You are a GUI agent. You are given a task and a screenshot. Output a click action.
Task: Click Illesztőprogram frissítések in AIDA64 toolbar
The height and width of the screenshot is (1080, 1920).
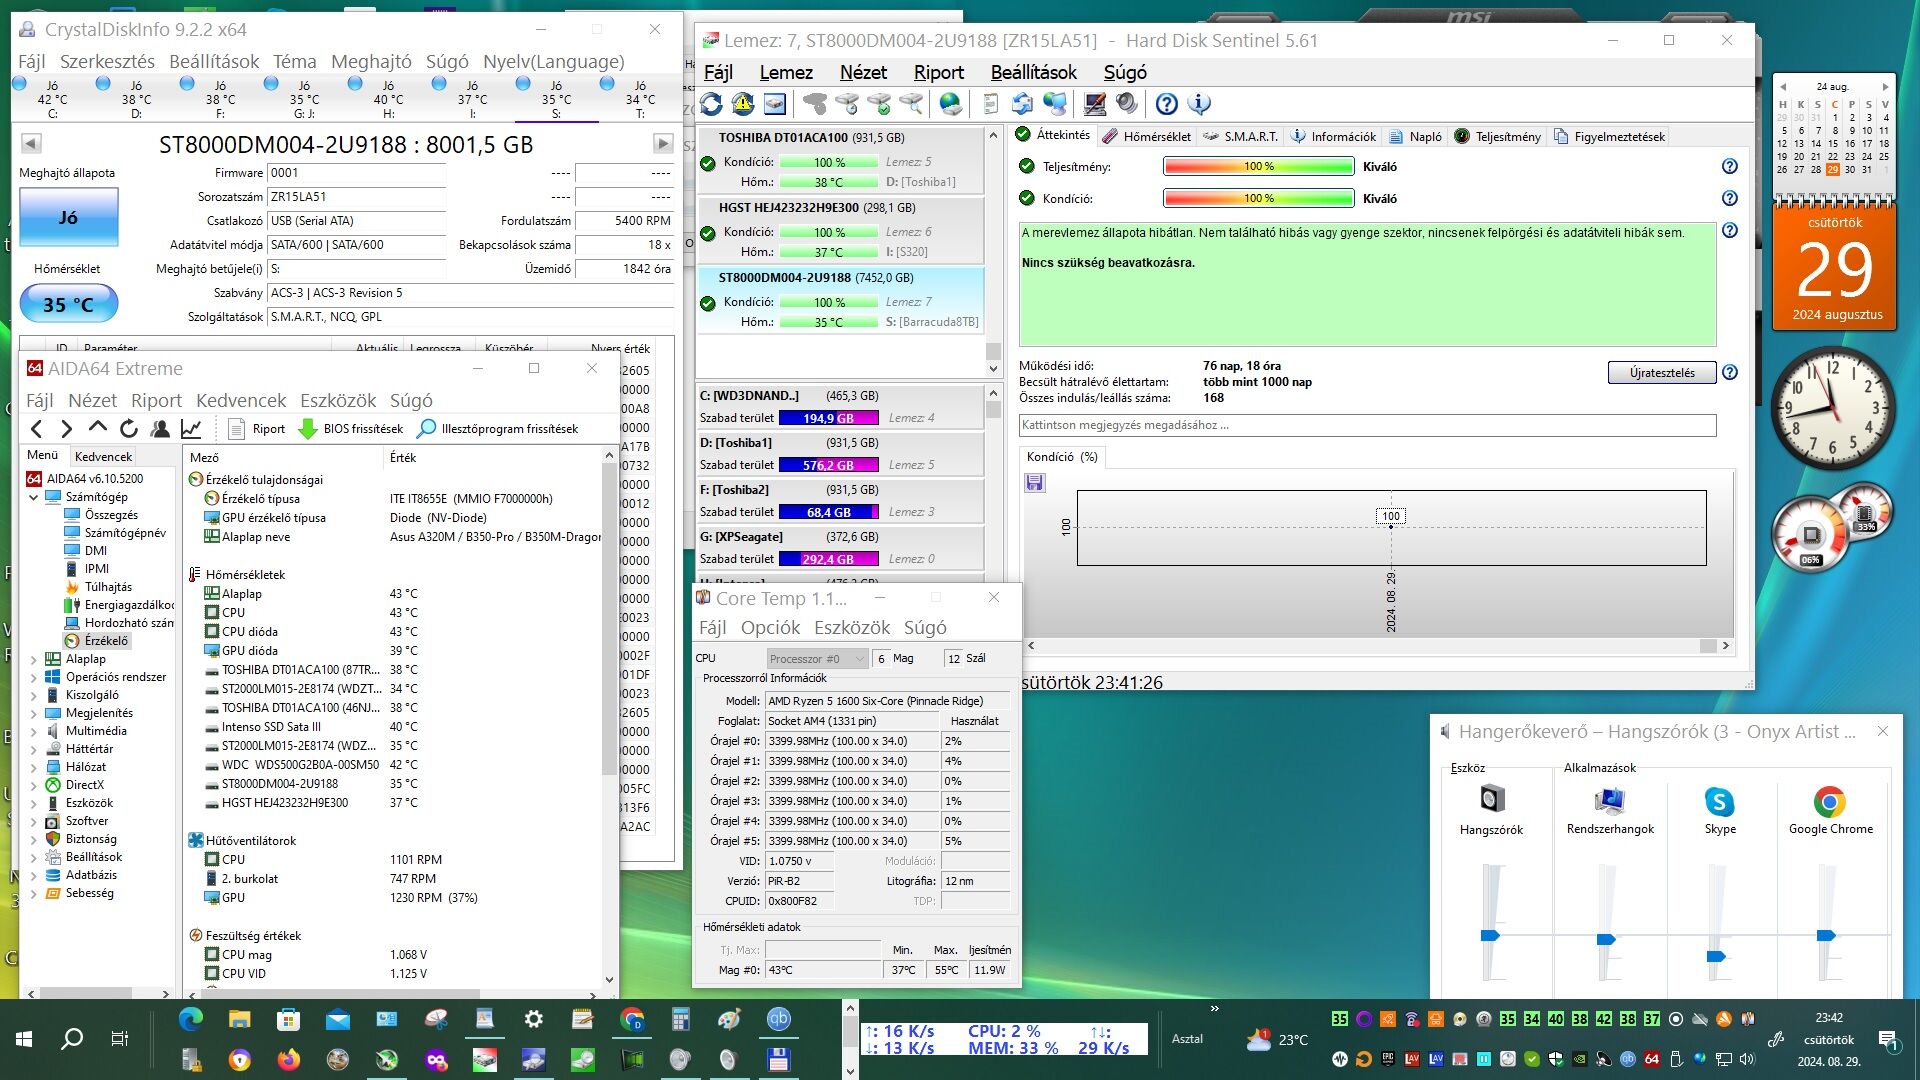click(x=498, y=429)
